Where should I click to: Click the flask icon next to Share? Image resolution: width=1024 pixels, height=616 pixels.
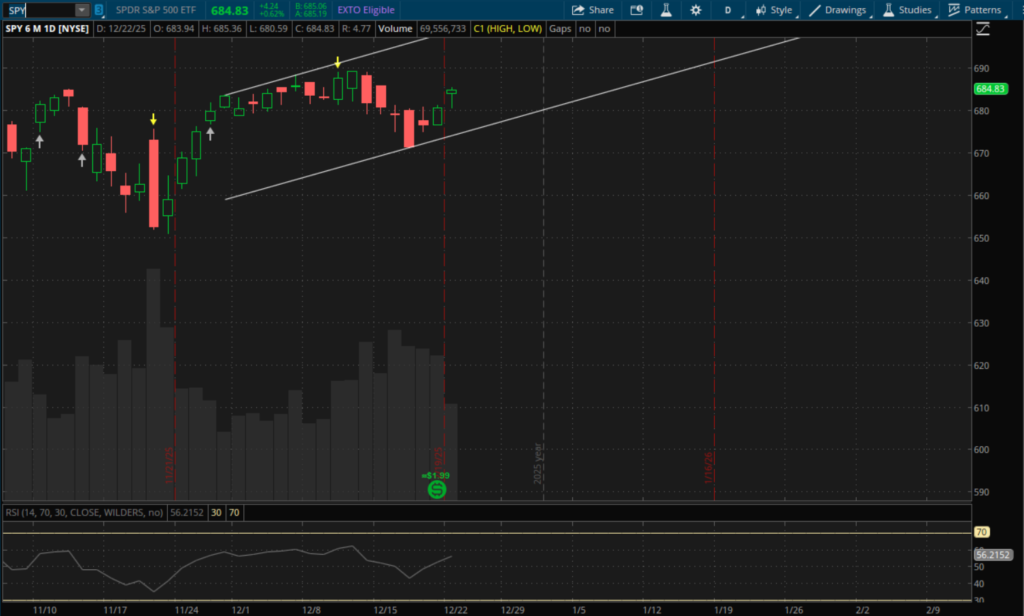[x=665, y=10]
